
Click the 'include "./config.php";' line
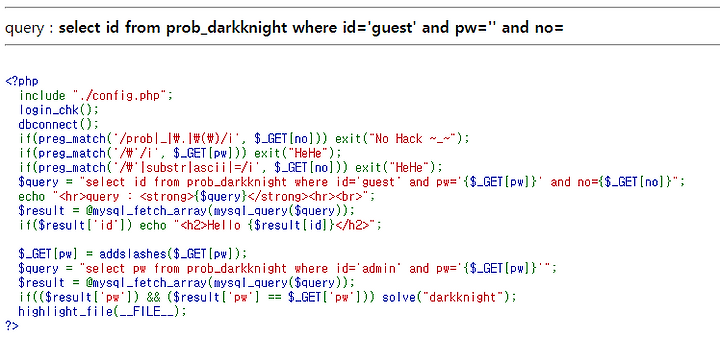96,96
